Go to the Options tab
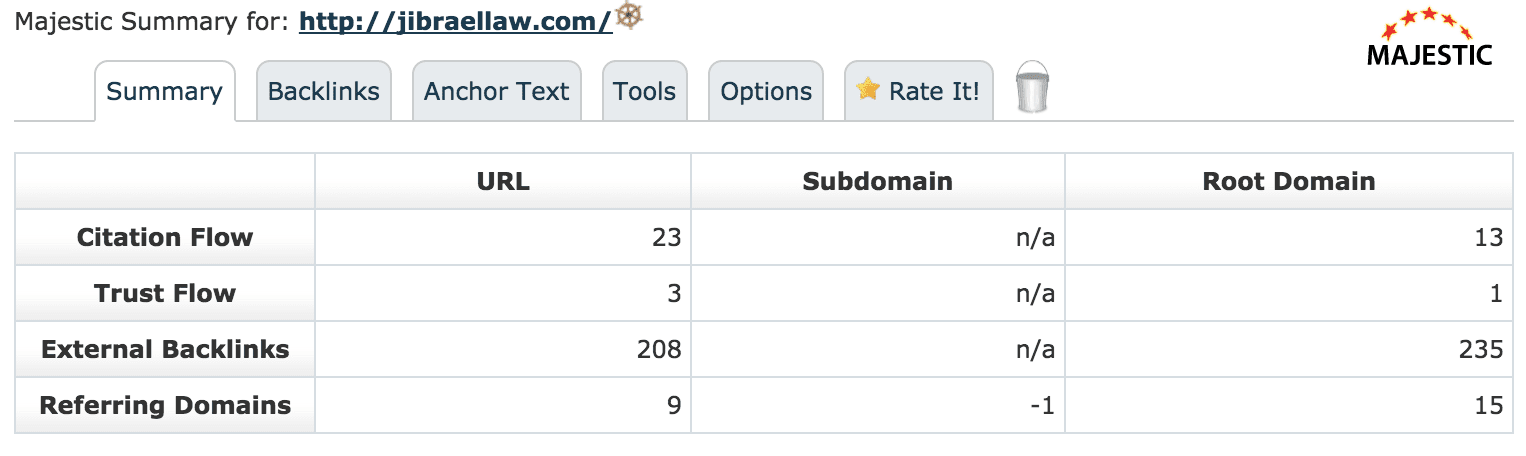The width and height of the screenshot is (1526, 456). click(x=766, y=92)
